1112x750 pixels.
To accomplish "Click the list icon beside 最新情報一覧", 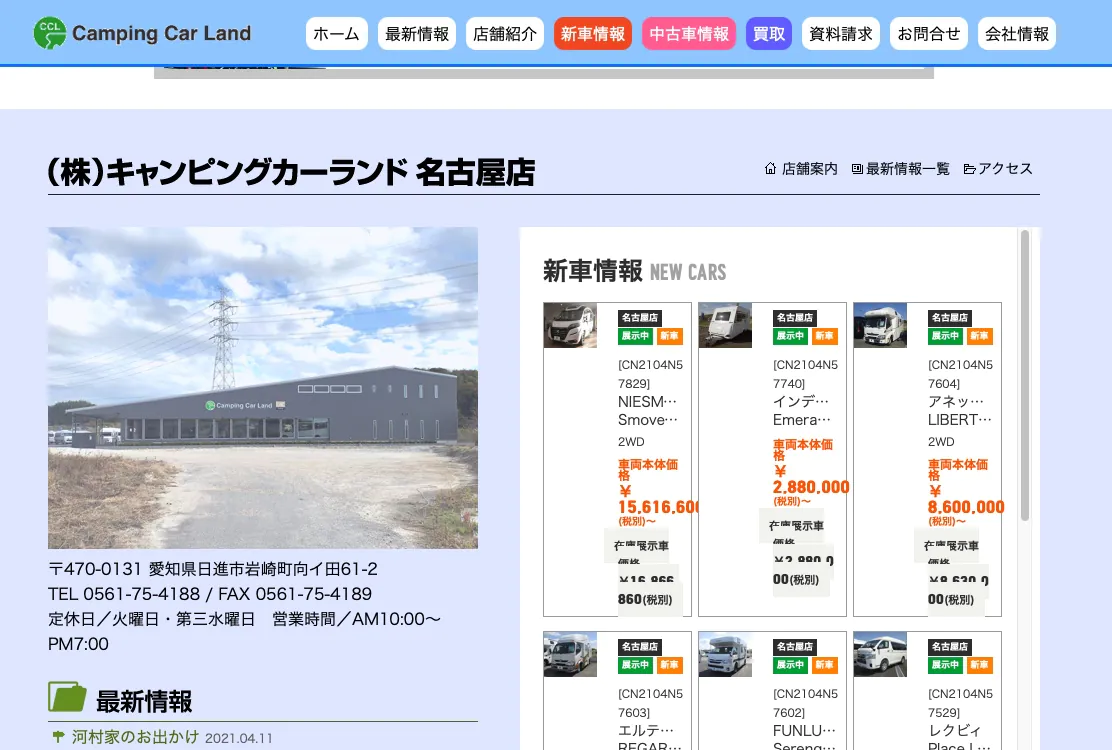I will point(857,169).
